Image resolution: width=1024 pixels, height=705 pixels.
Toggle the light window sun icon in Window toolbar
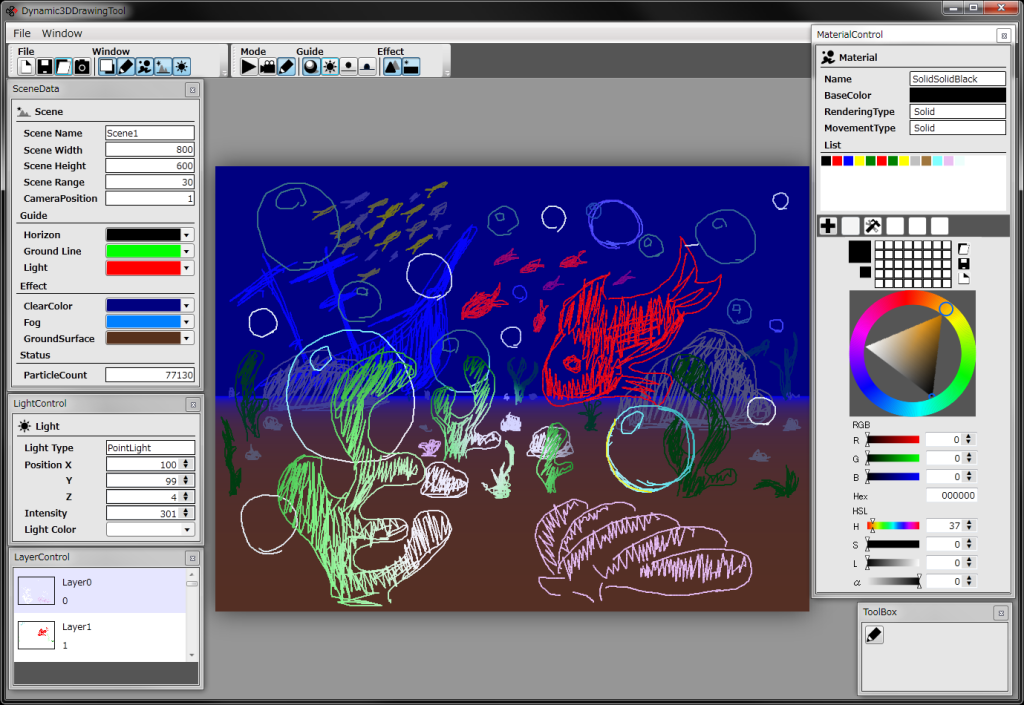[182, 67]
